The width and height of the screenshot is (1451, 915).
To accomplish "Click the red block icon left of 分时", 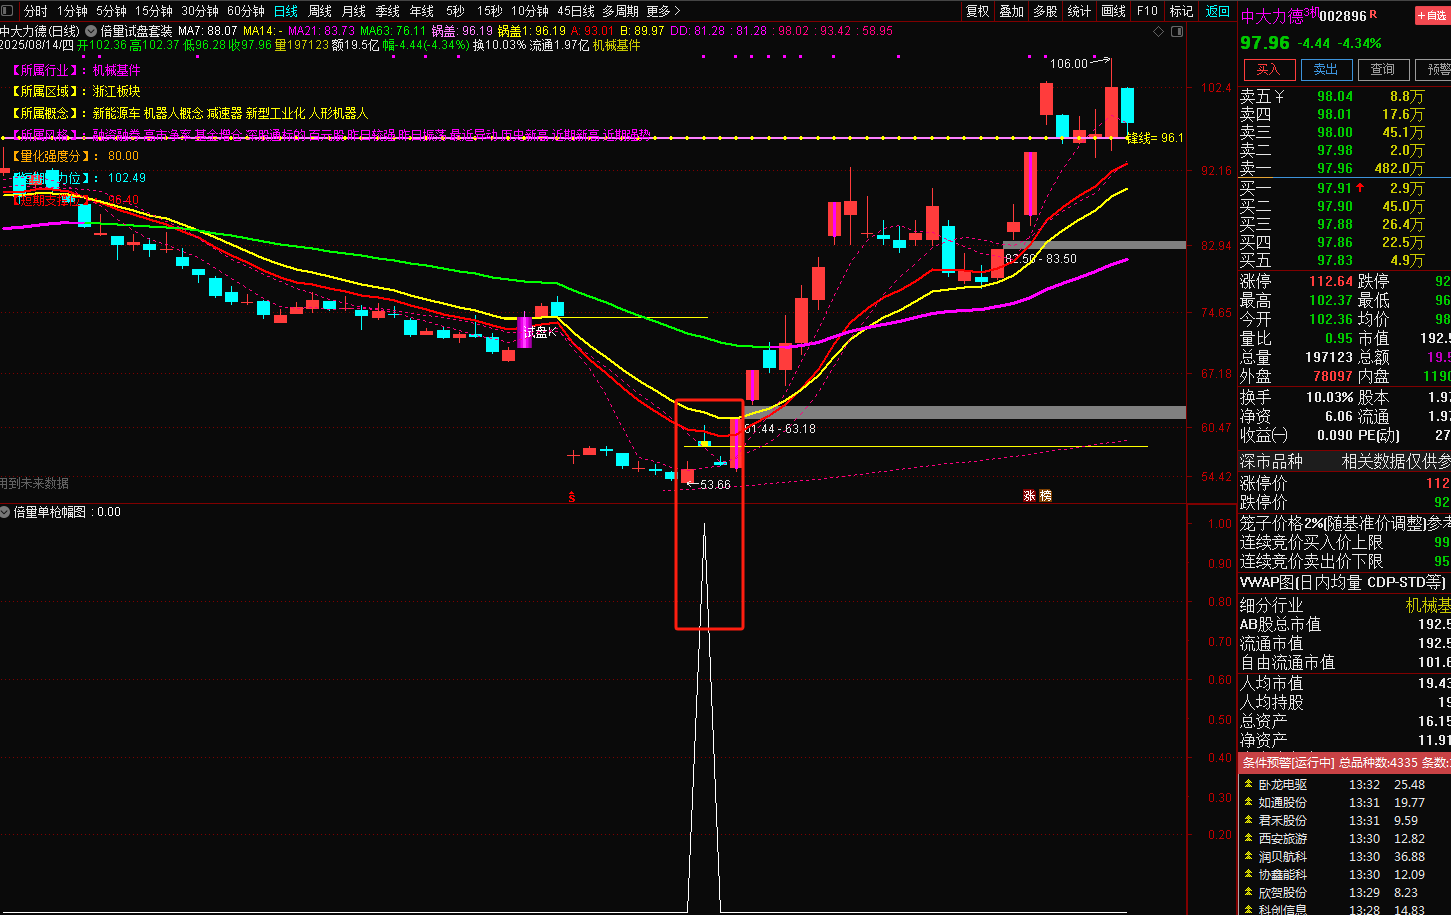I will [9, 11].
